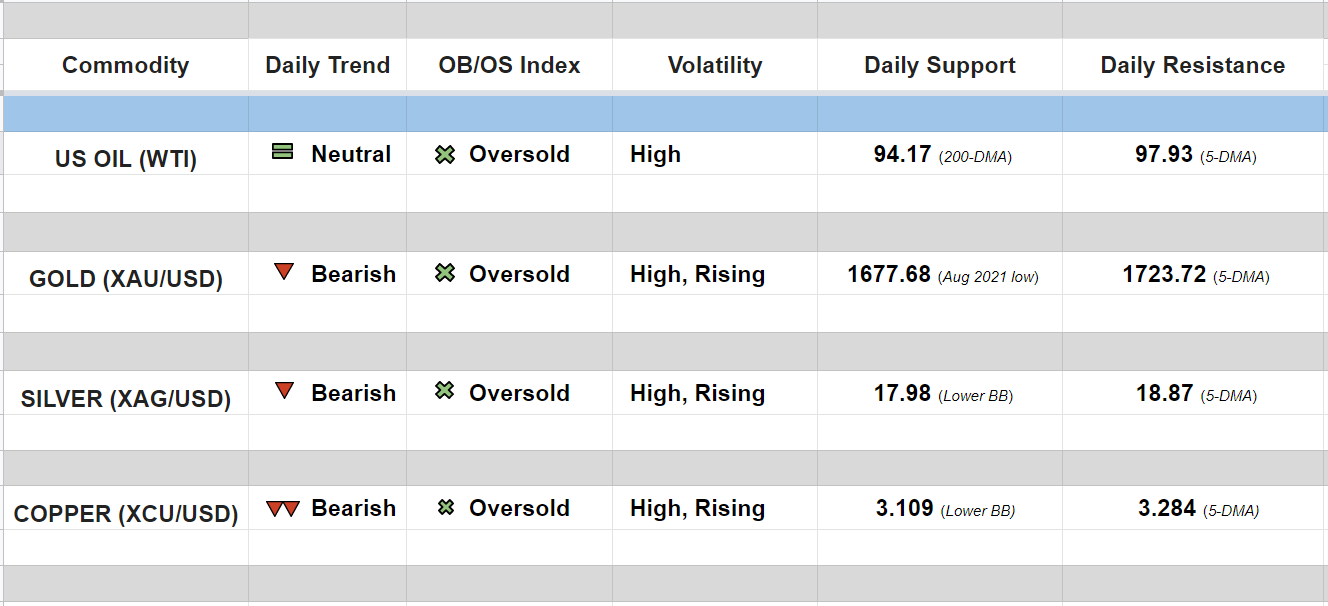Screen dimensions: 1328x606
Task: Click the green oversold cross icon for Copper
Action: [446, 508]
